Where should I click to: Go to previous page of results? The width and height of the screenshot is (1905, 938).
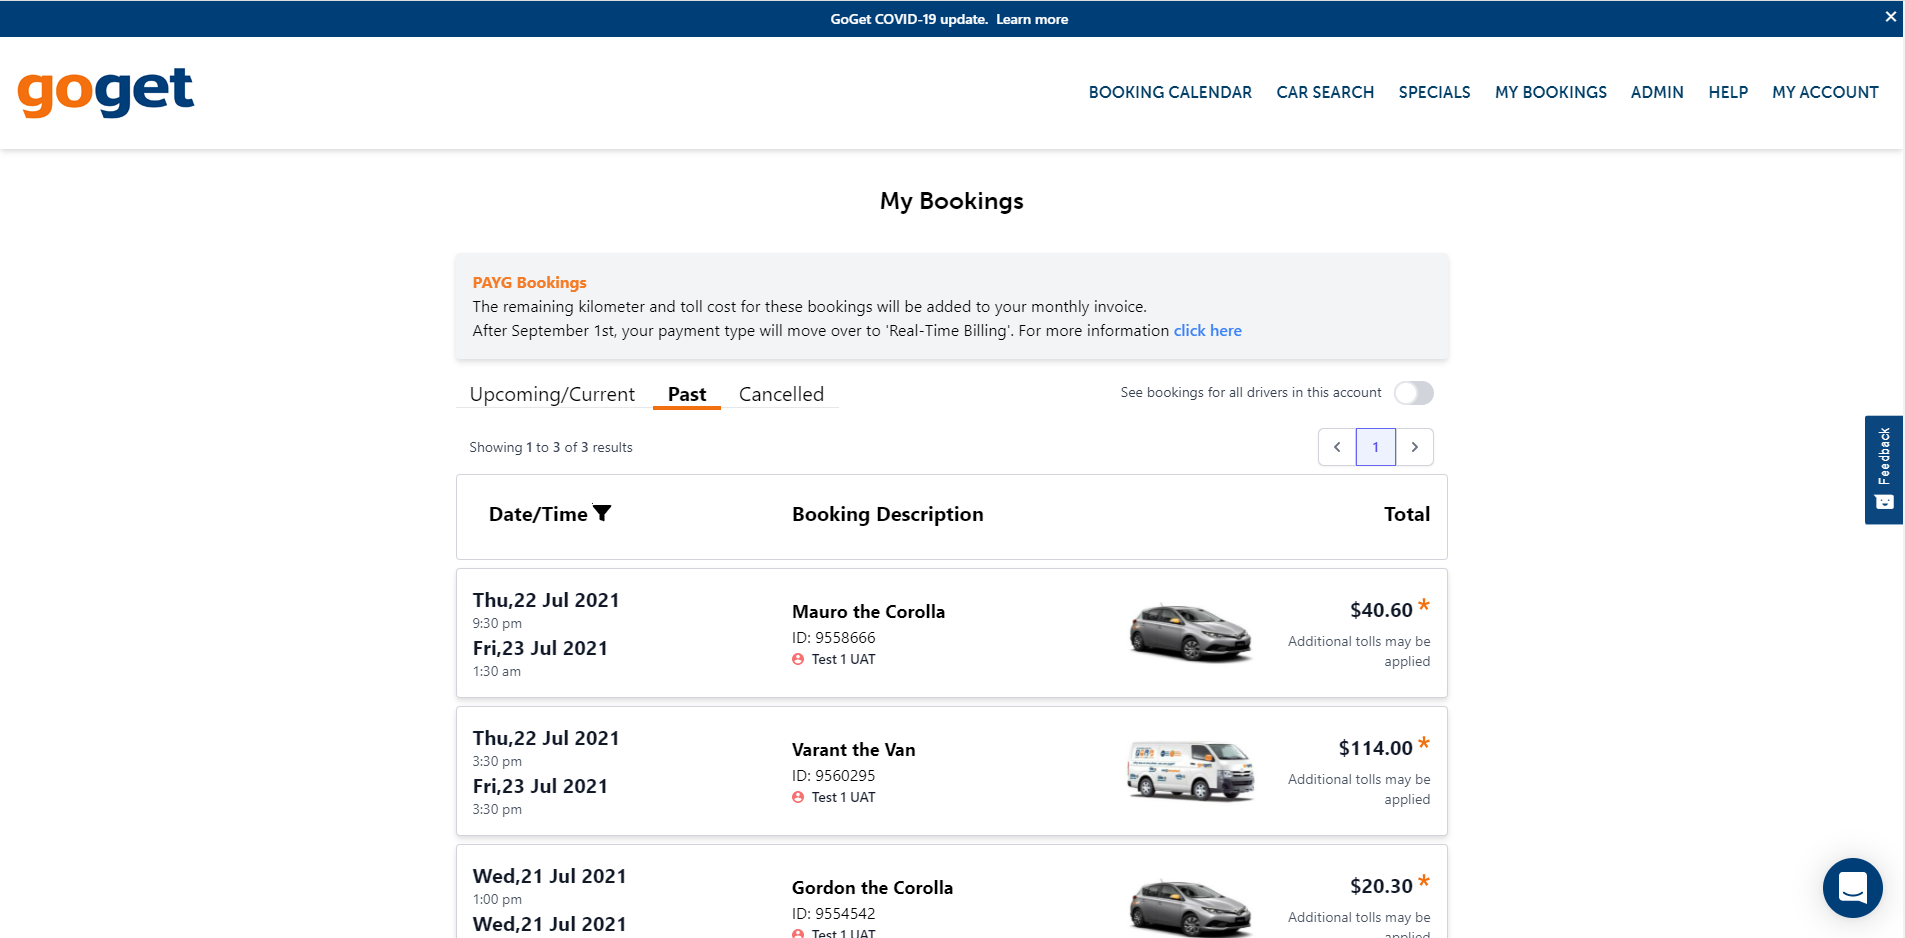pos(1337,447)
